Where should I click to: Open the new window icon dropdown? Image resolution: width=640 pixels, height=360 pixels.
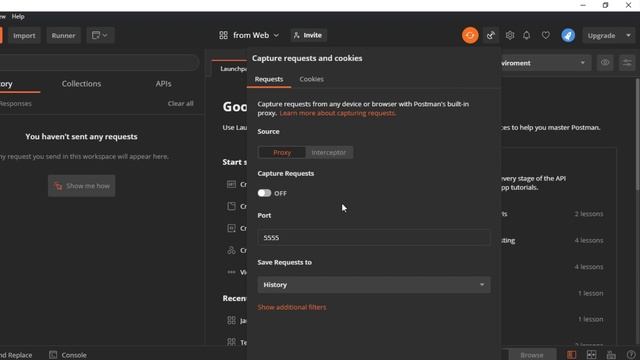pos(100,36)
